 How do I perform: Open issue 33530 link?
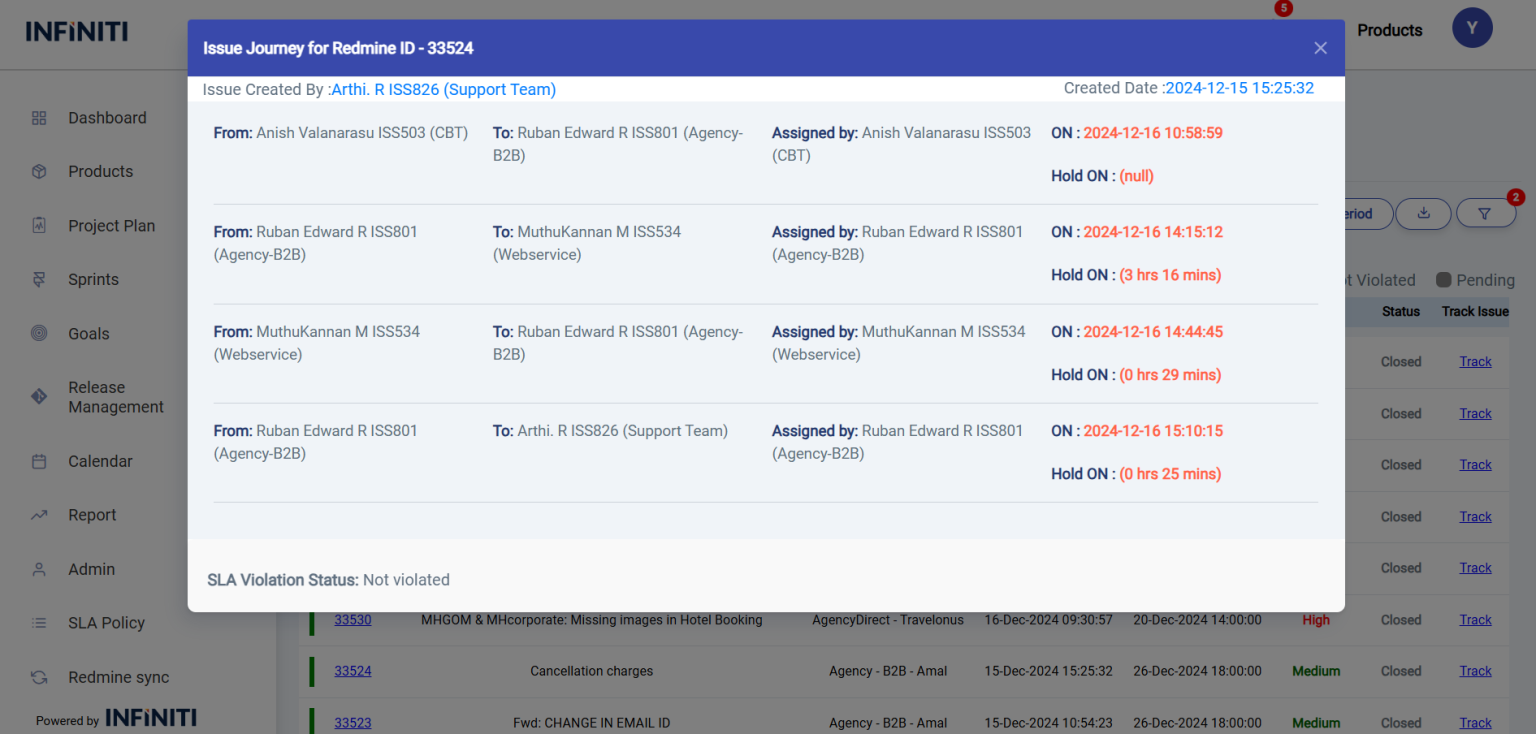(352, 620)
